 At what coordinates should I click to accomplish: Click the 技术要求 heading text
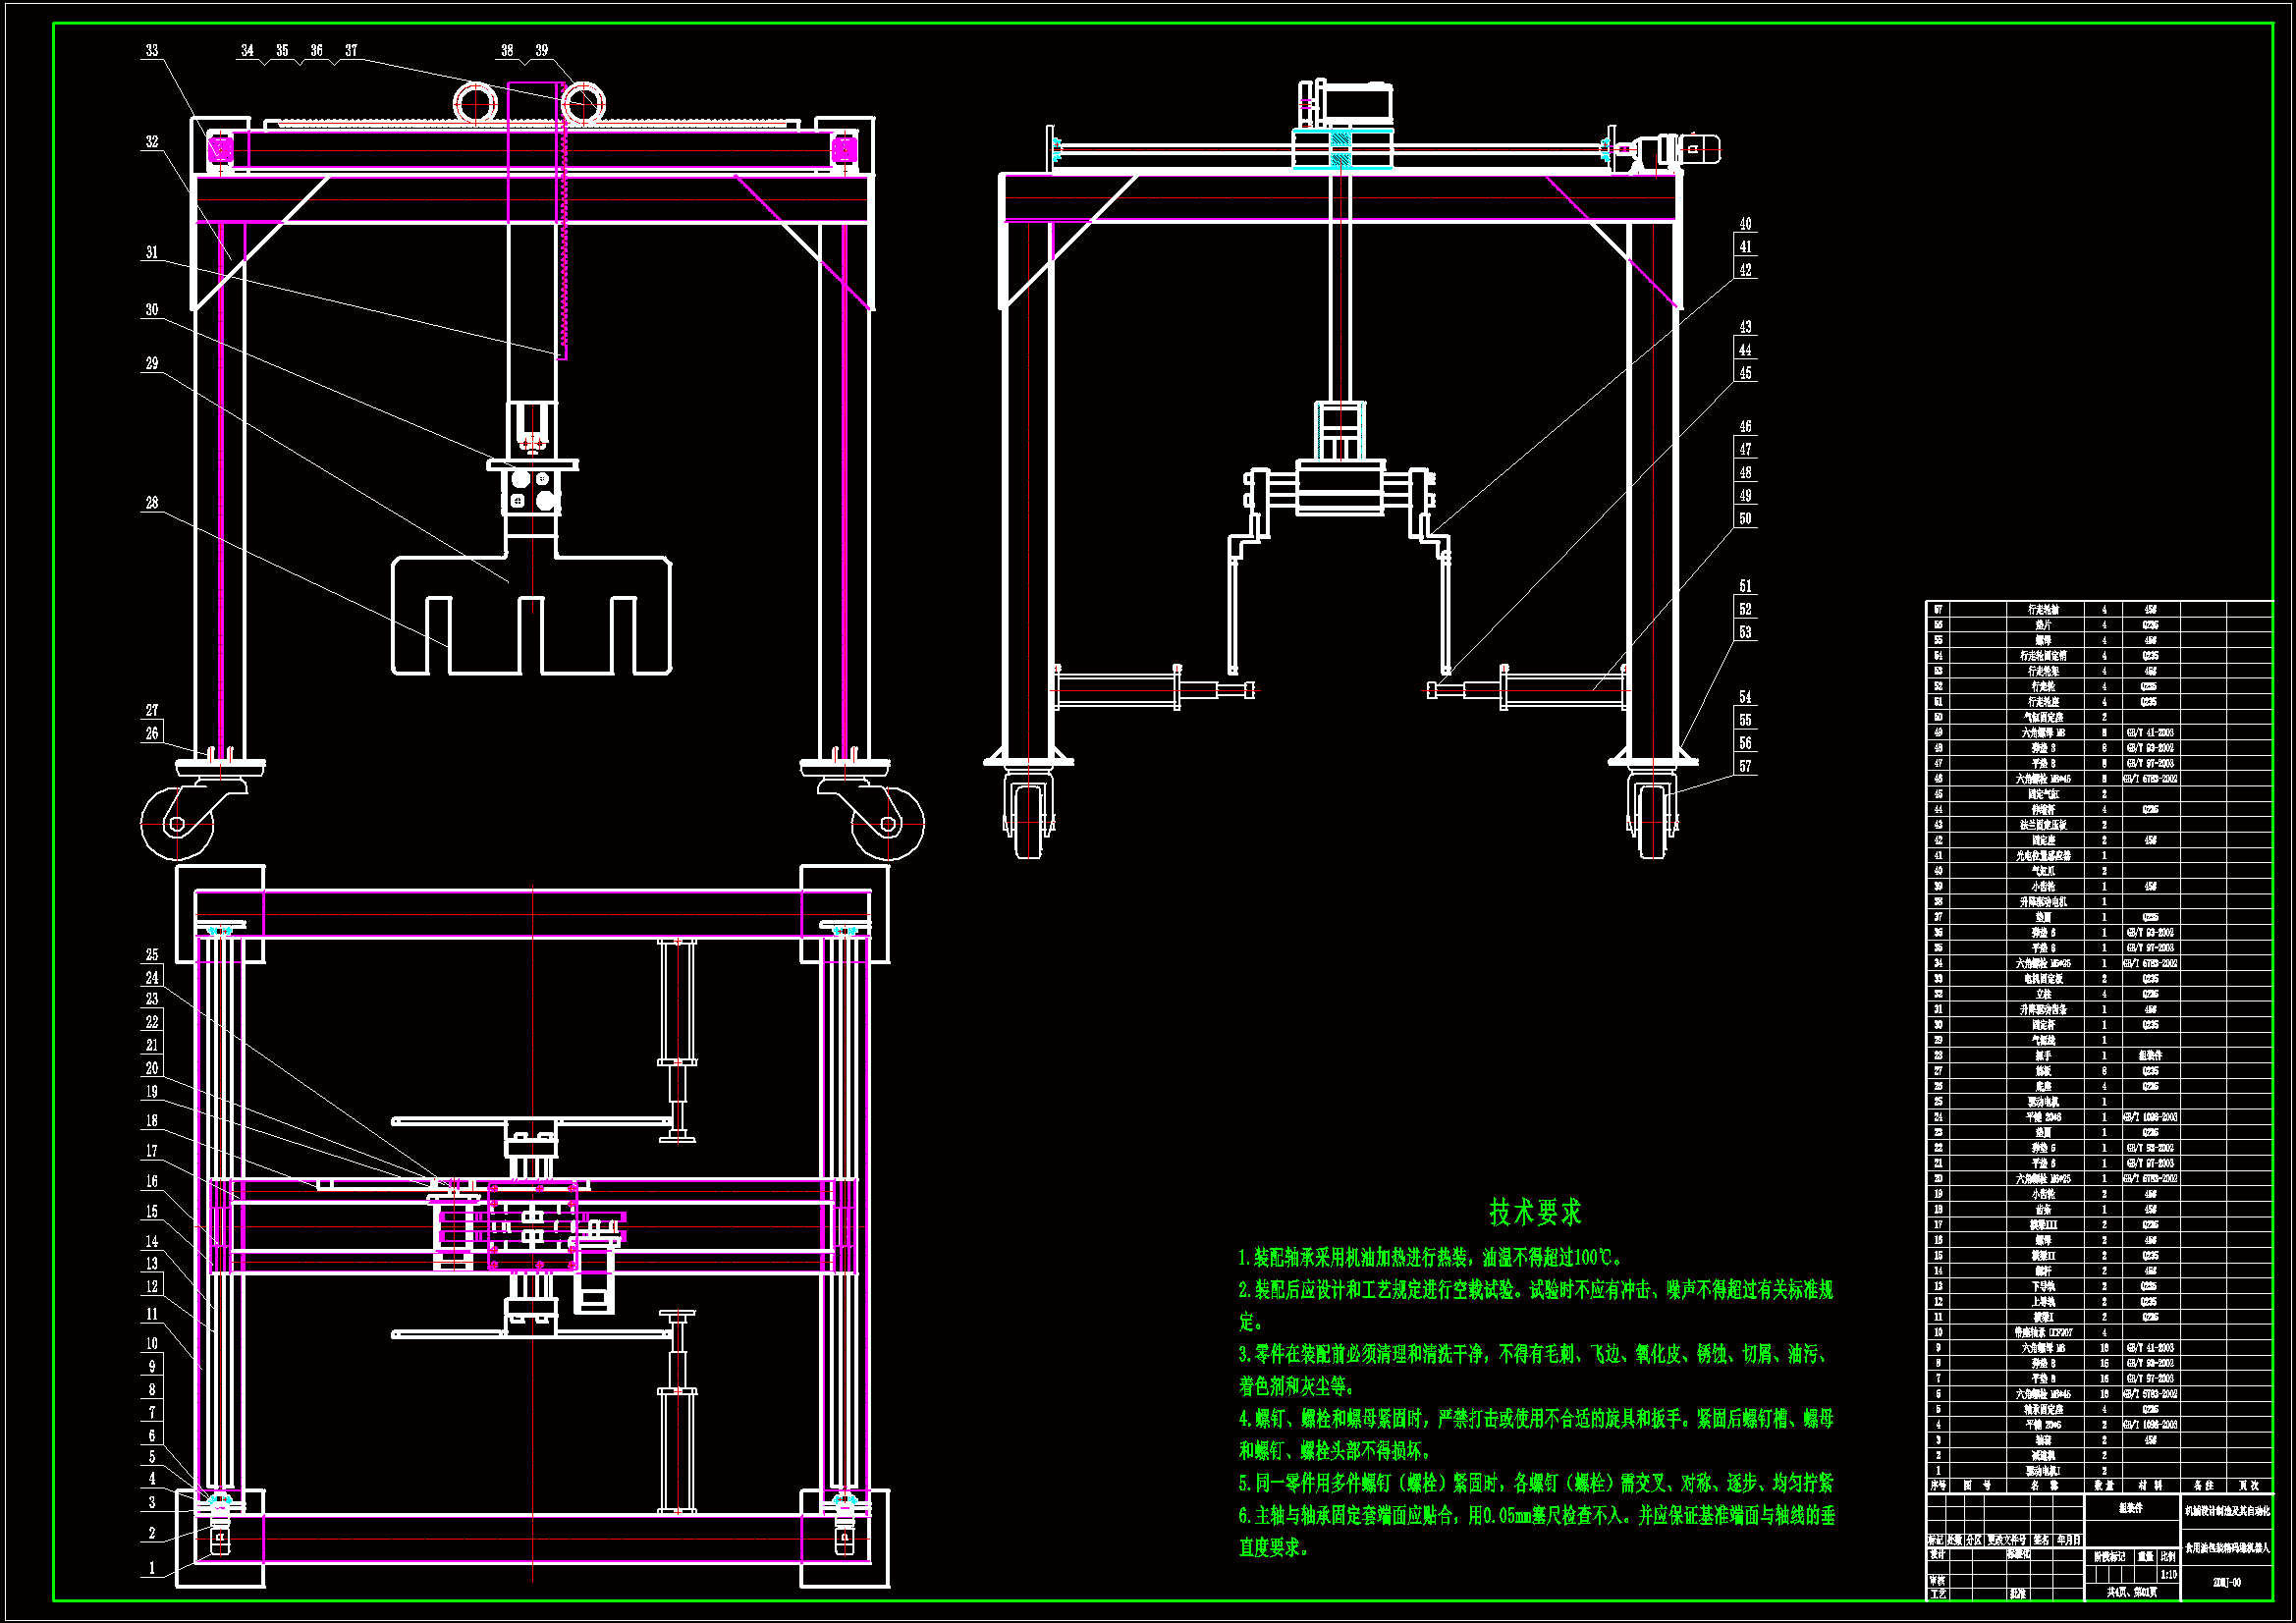[x=1535, y=1212]
